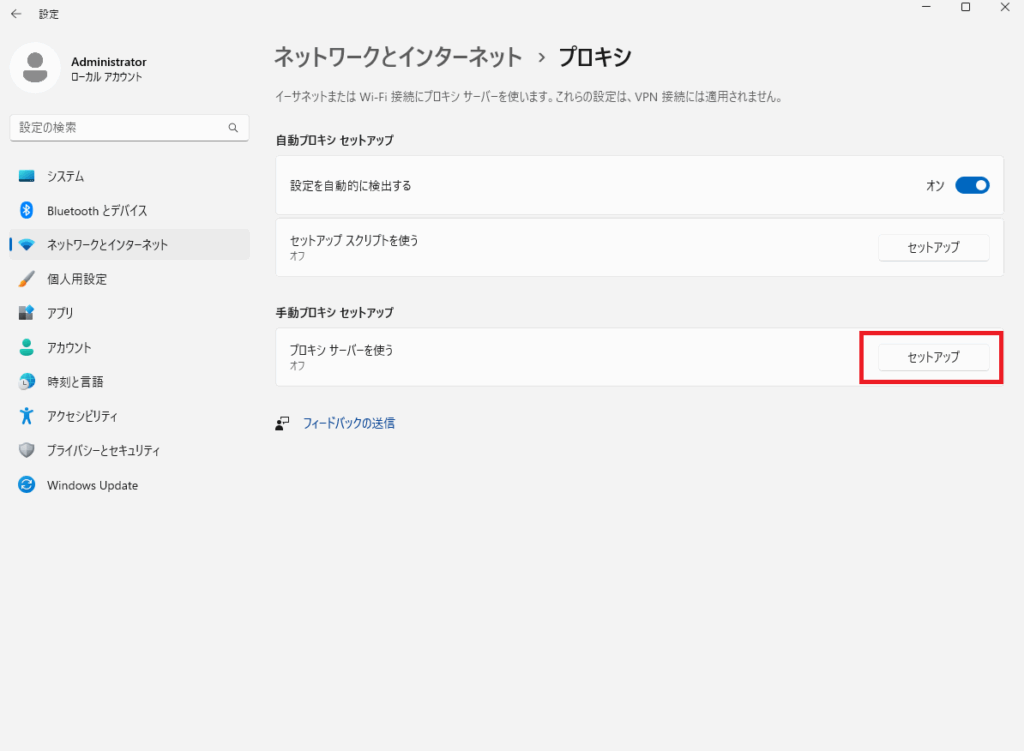Click the Administrator profile avatar

coord(35,68)
